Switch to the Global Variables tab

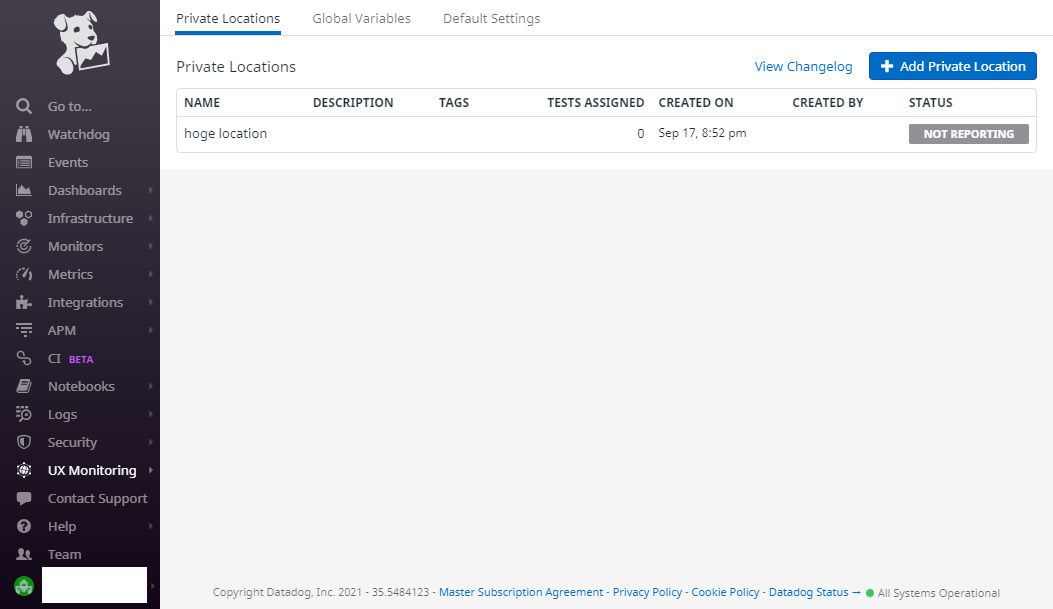click(361, 19)
